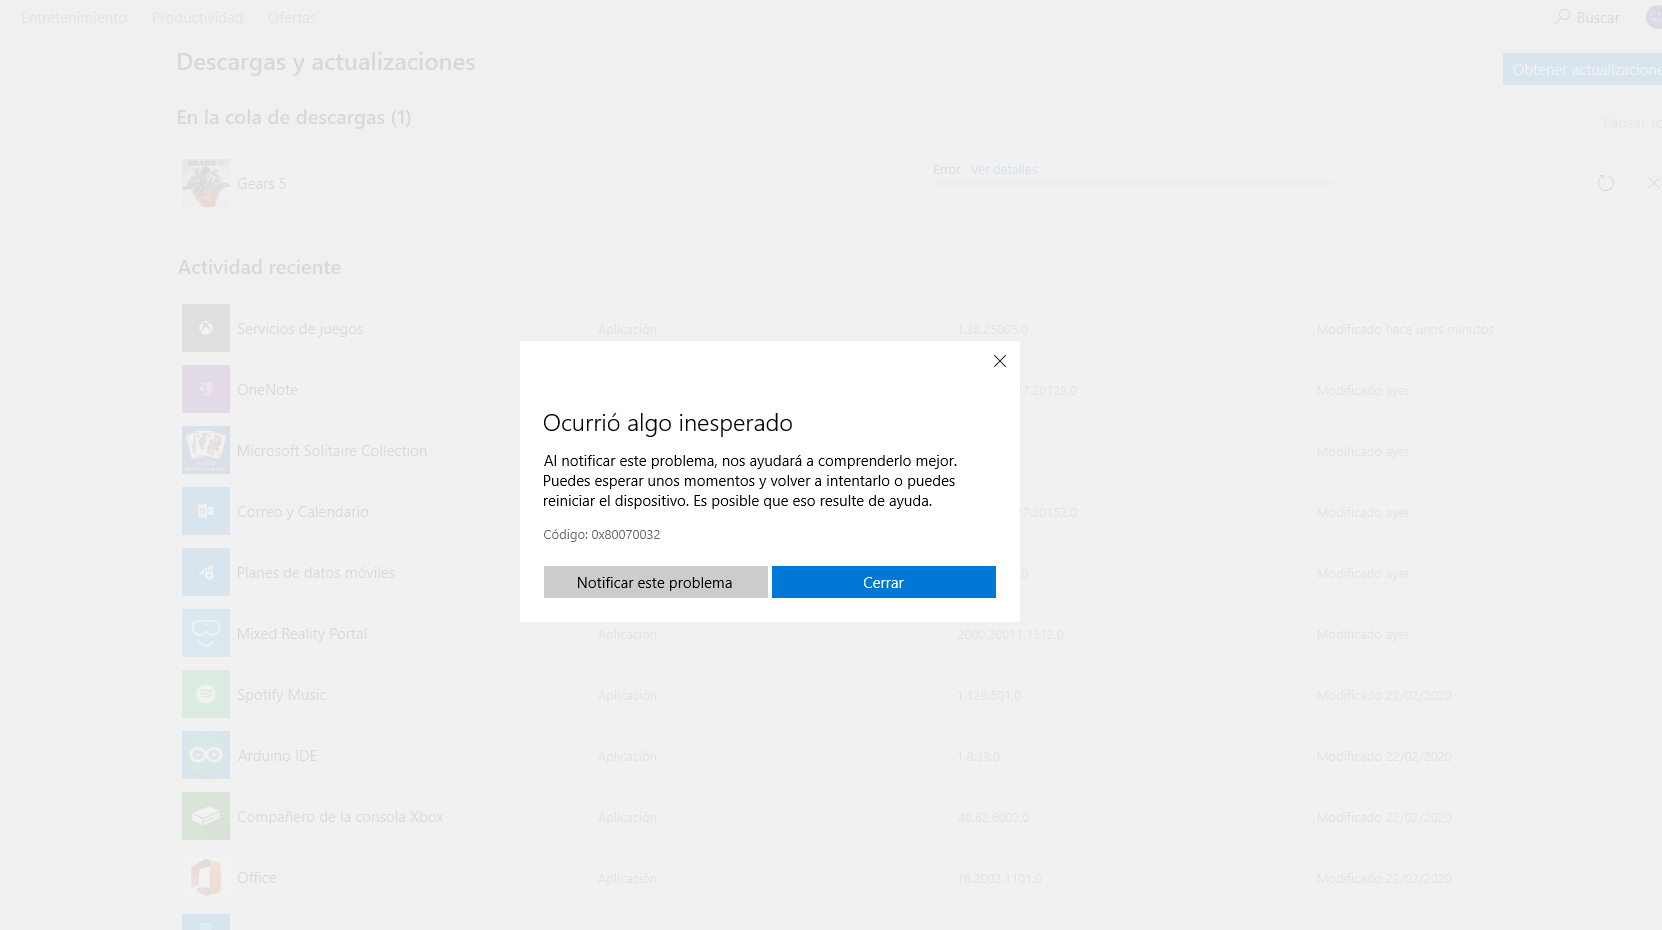This screenshot has width=1662, height=930.
Task: Select the Office entry name
Action: 257,878
